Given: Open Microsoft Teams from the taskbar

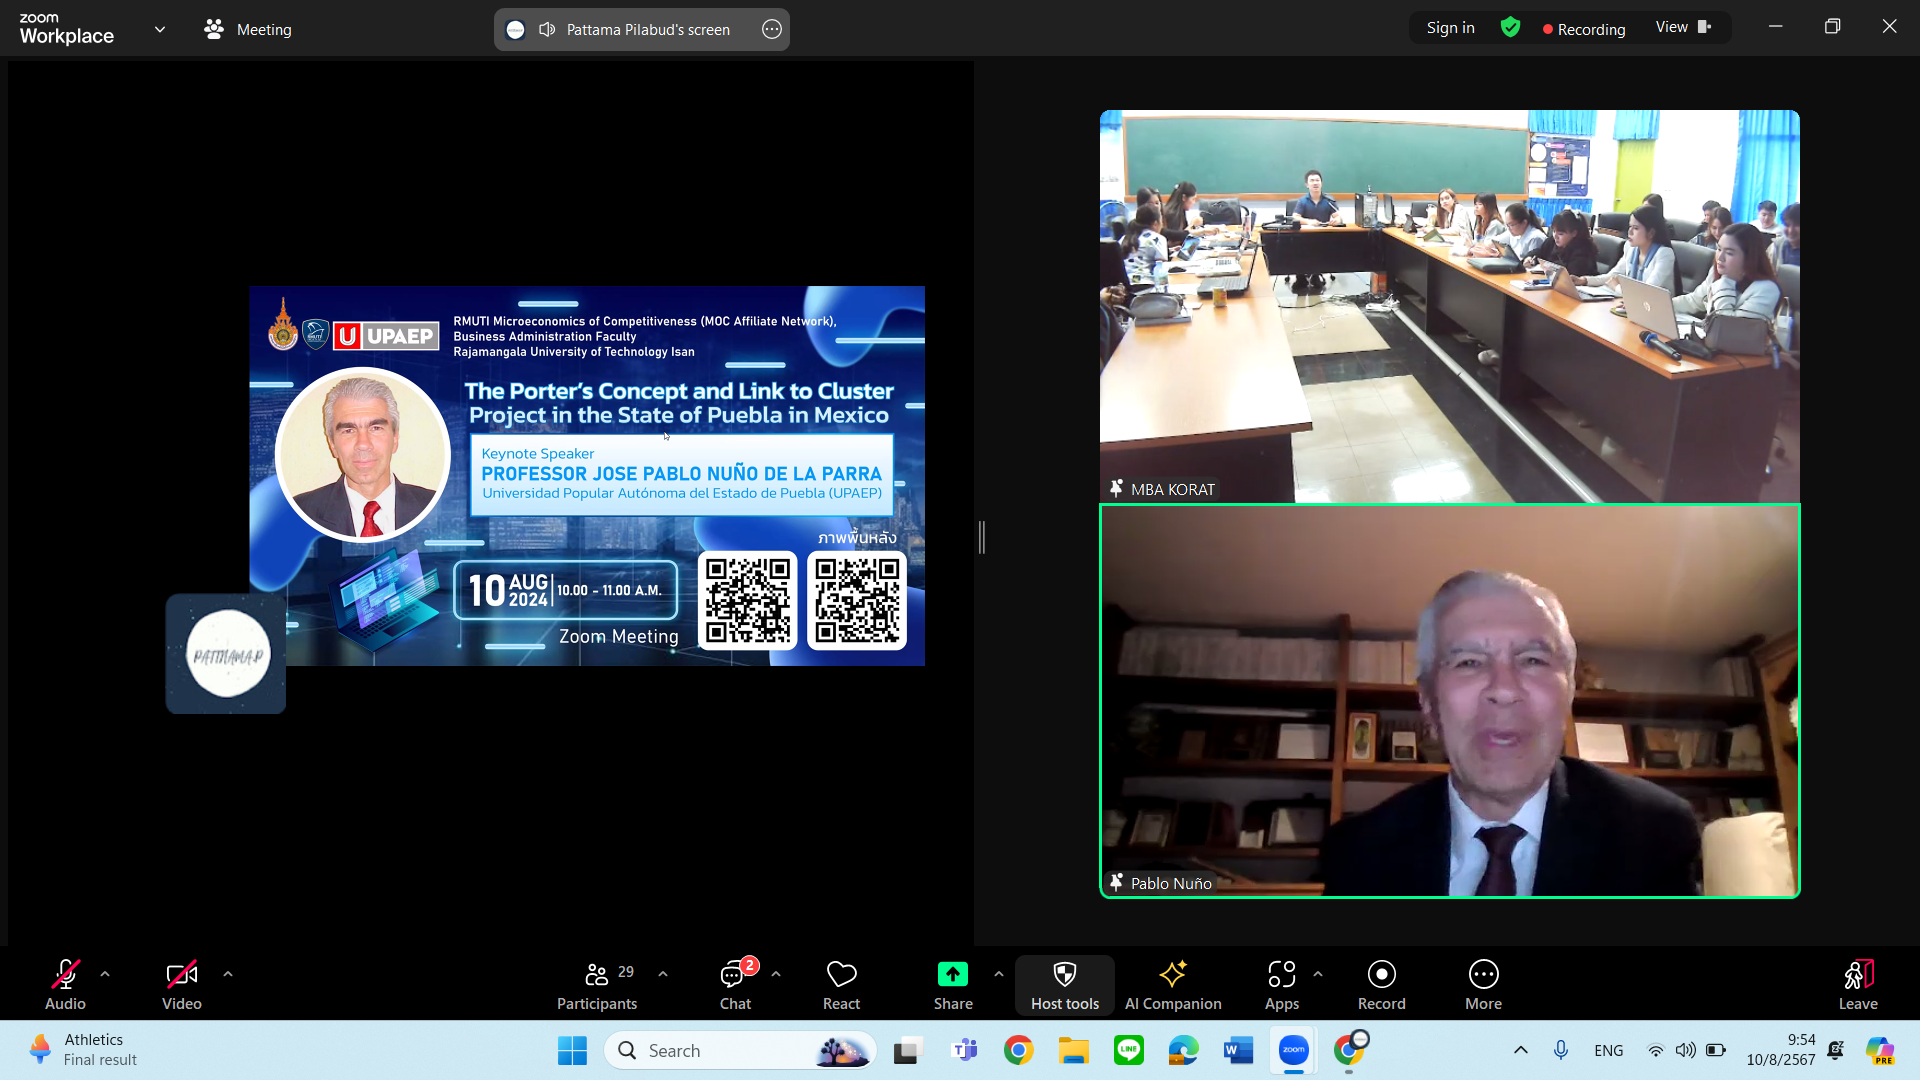Looking at the screenshot, I should 965,1050.
